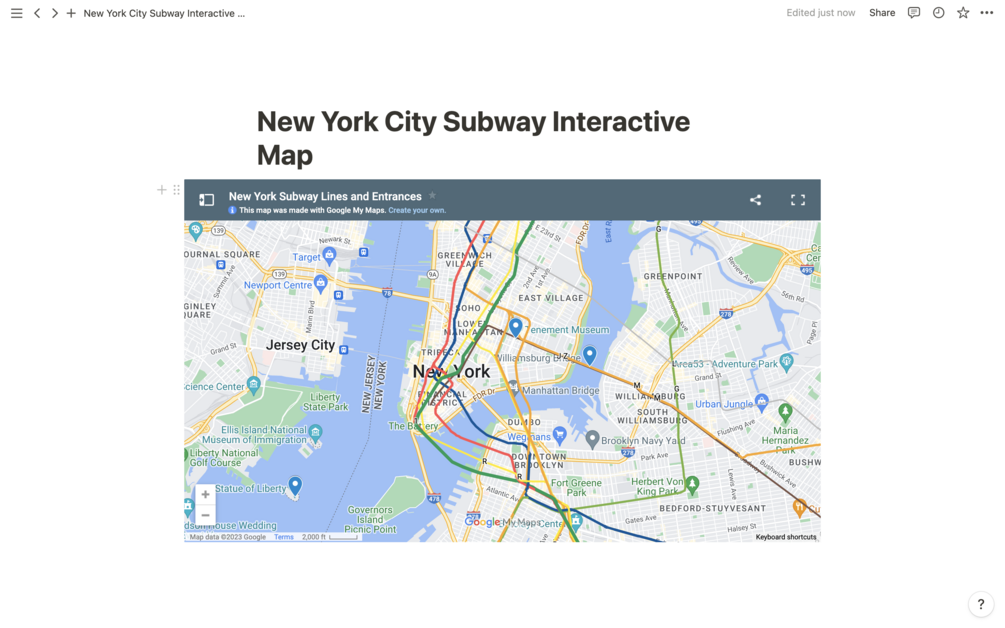Share the embedded map
Screen dimensions: 1005x628
756,200
